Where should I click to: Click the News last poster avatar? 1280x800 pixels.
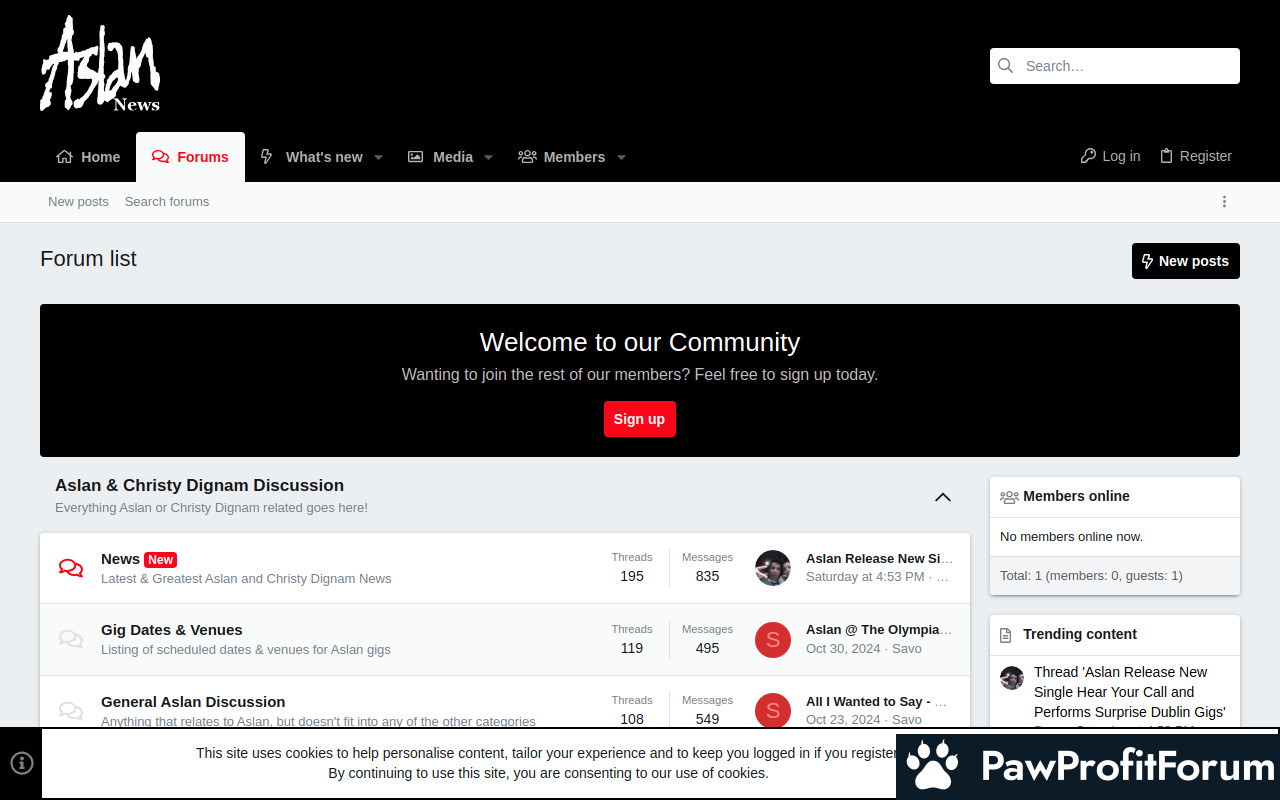[773, 568]
